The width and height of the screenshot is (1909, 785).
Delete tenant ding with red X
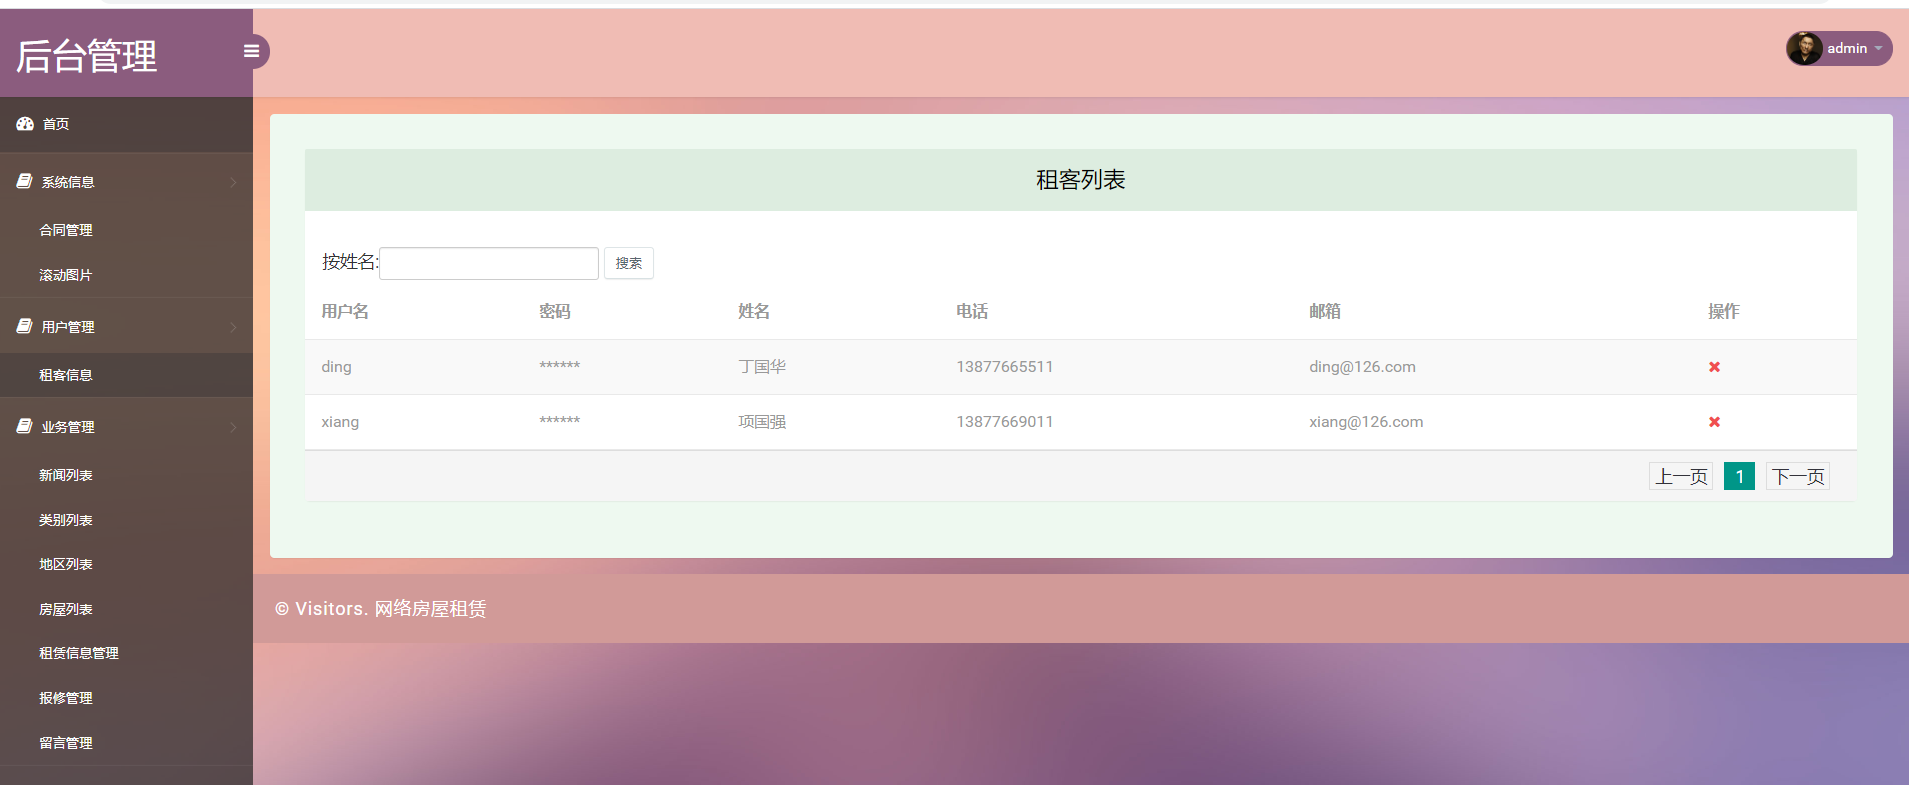(x=1714, y=367)
